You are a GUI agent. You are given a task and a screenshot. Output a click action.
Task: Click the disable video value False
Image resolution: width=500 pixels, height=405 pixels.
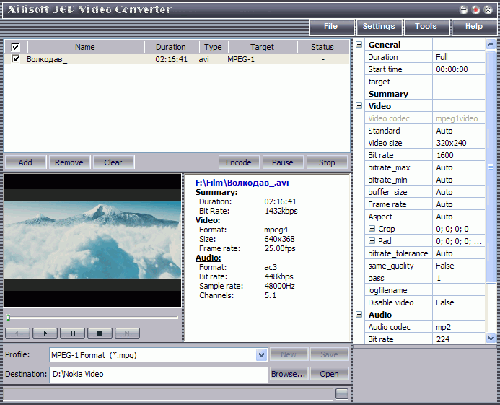[458, 302]
